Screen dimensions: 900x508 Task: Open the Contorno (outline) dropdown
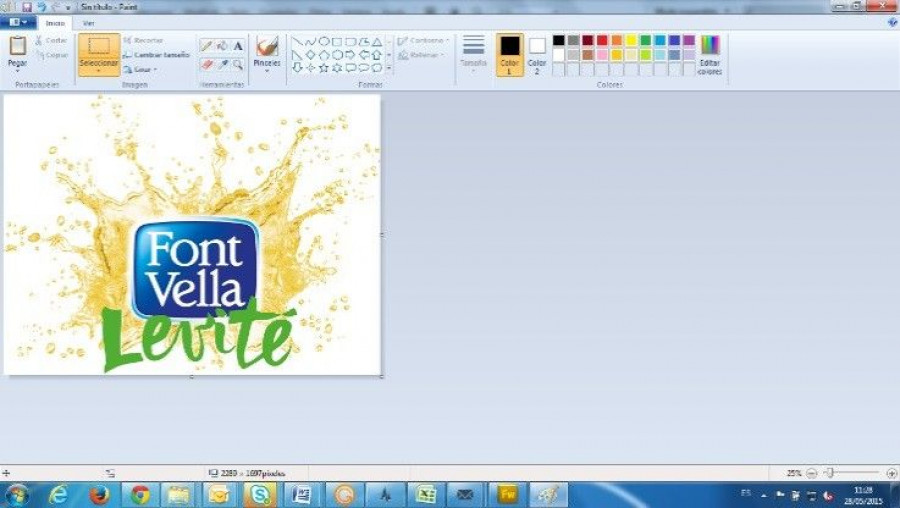[x=424, y=41]
